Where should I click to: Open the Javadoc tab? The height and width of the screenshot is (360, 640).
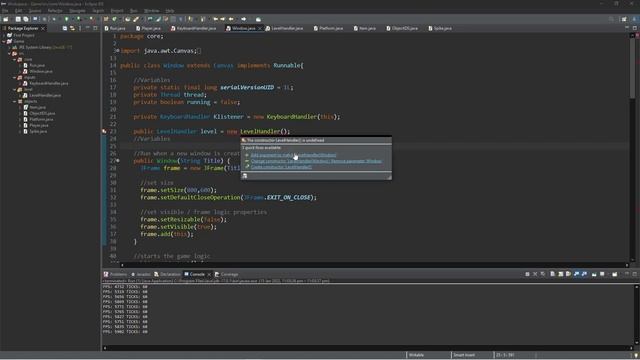pyautogui.click(x=141, y=274)
